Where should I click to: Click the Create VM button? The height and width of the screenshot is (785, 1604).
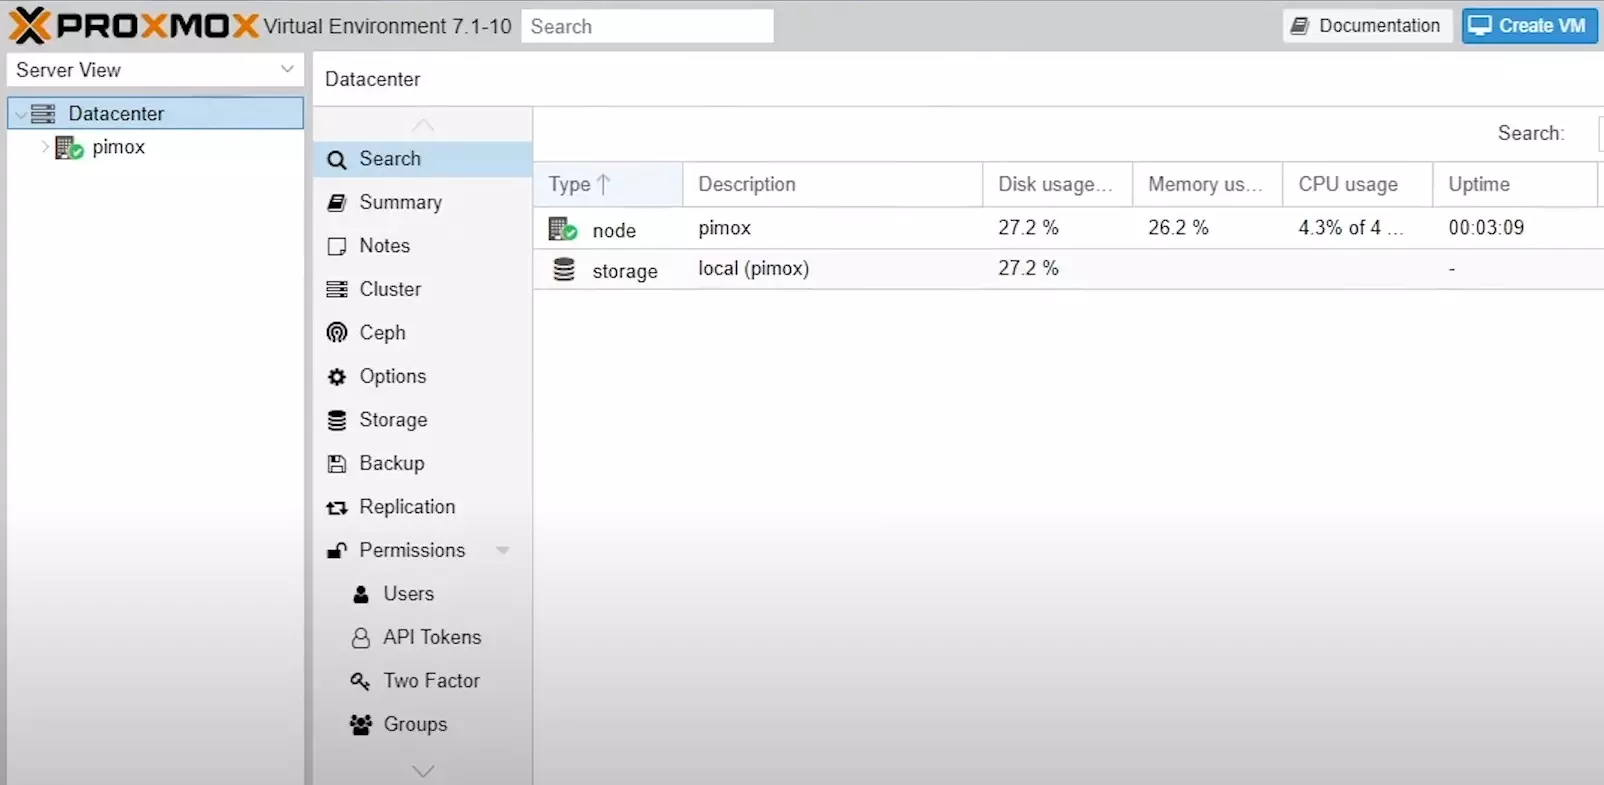pos(1530,26)
